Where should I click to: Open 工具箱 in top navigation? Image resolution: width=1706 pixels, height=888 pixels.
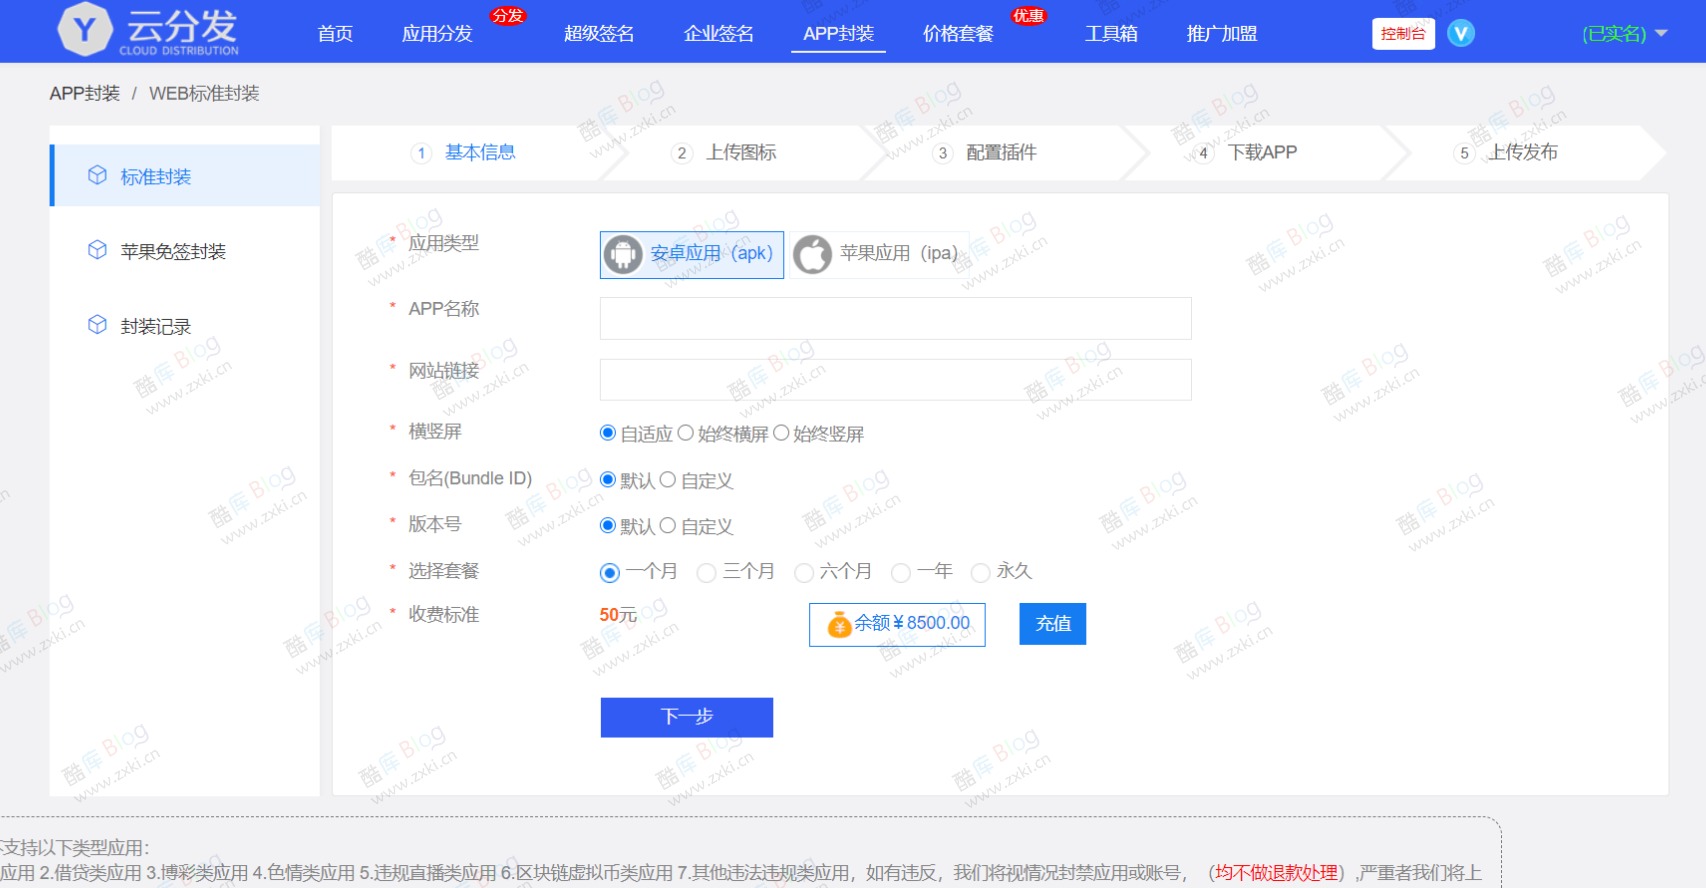pyautogui.click(x=1111, y=33)
